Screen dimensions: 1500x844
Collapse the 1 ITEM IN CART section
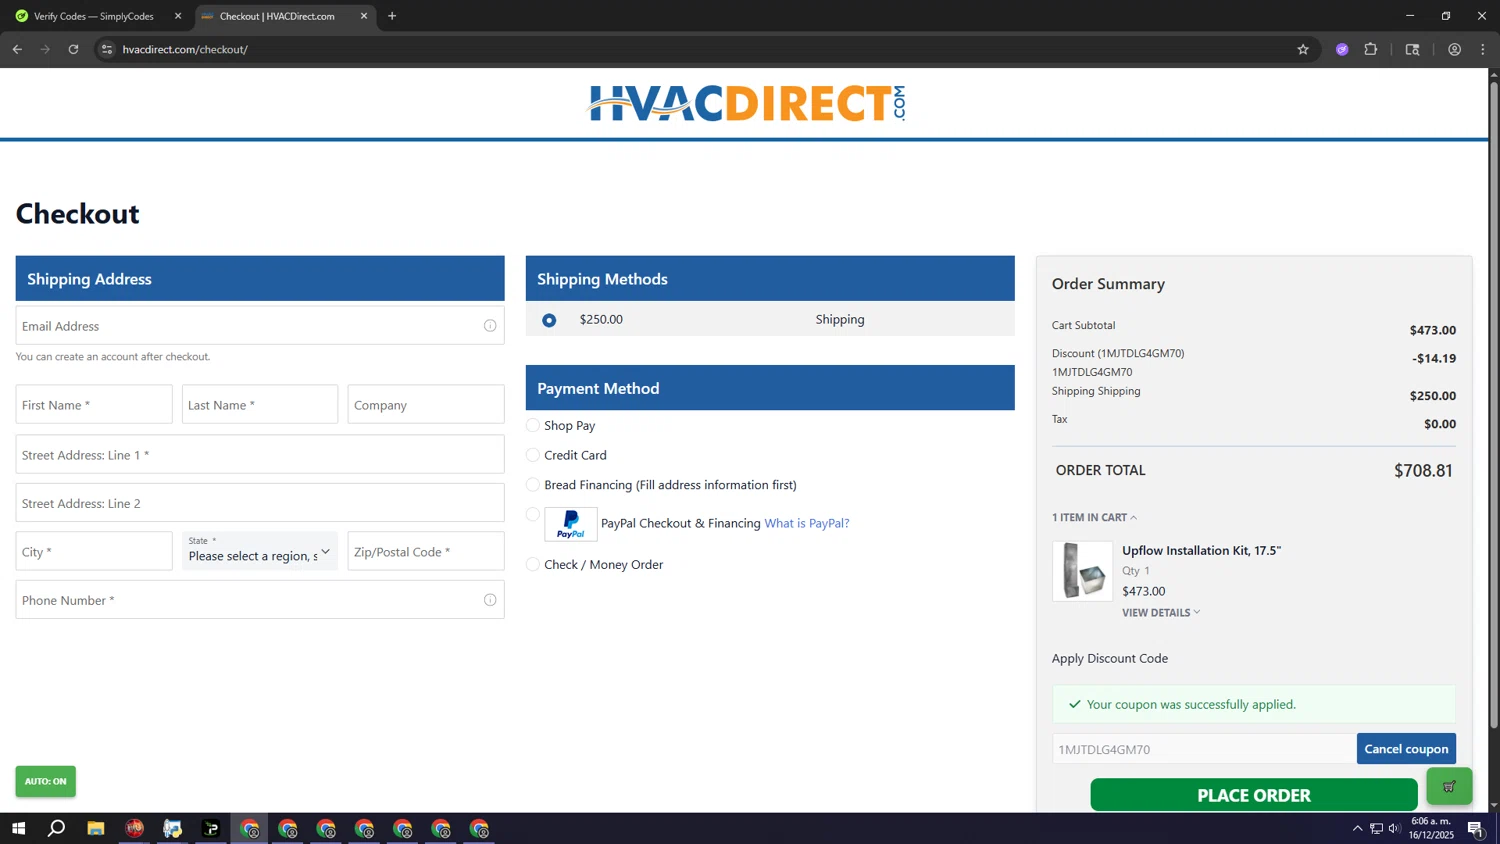[1094, 517]
